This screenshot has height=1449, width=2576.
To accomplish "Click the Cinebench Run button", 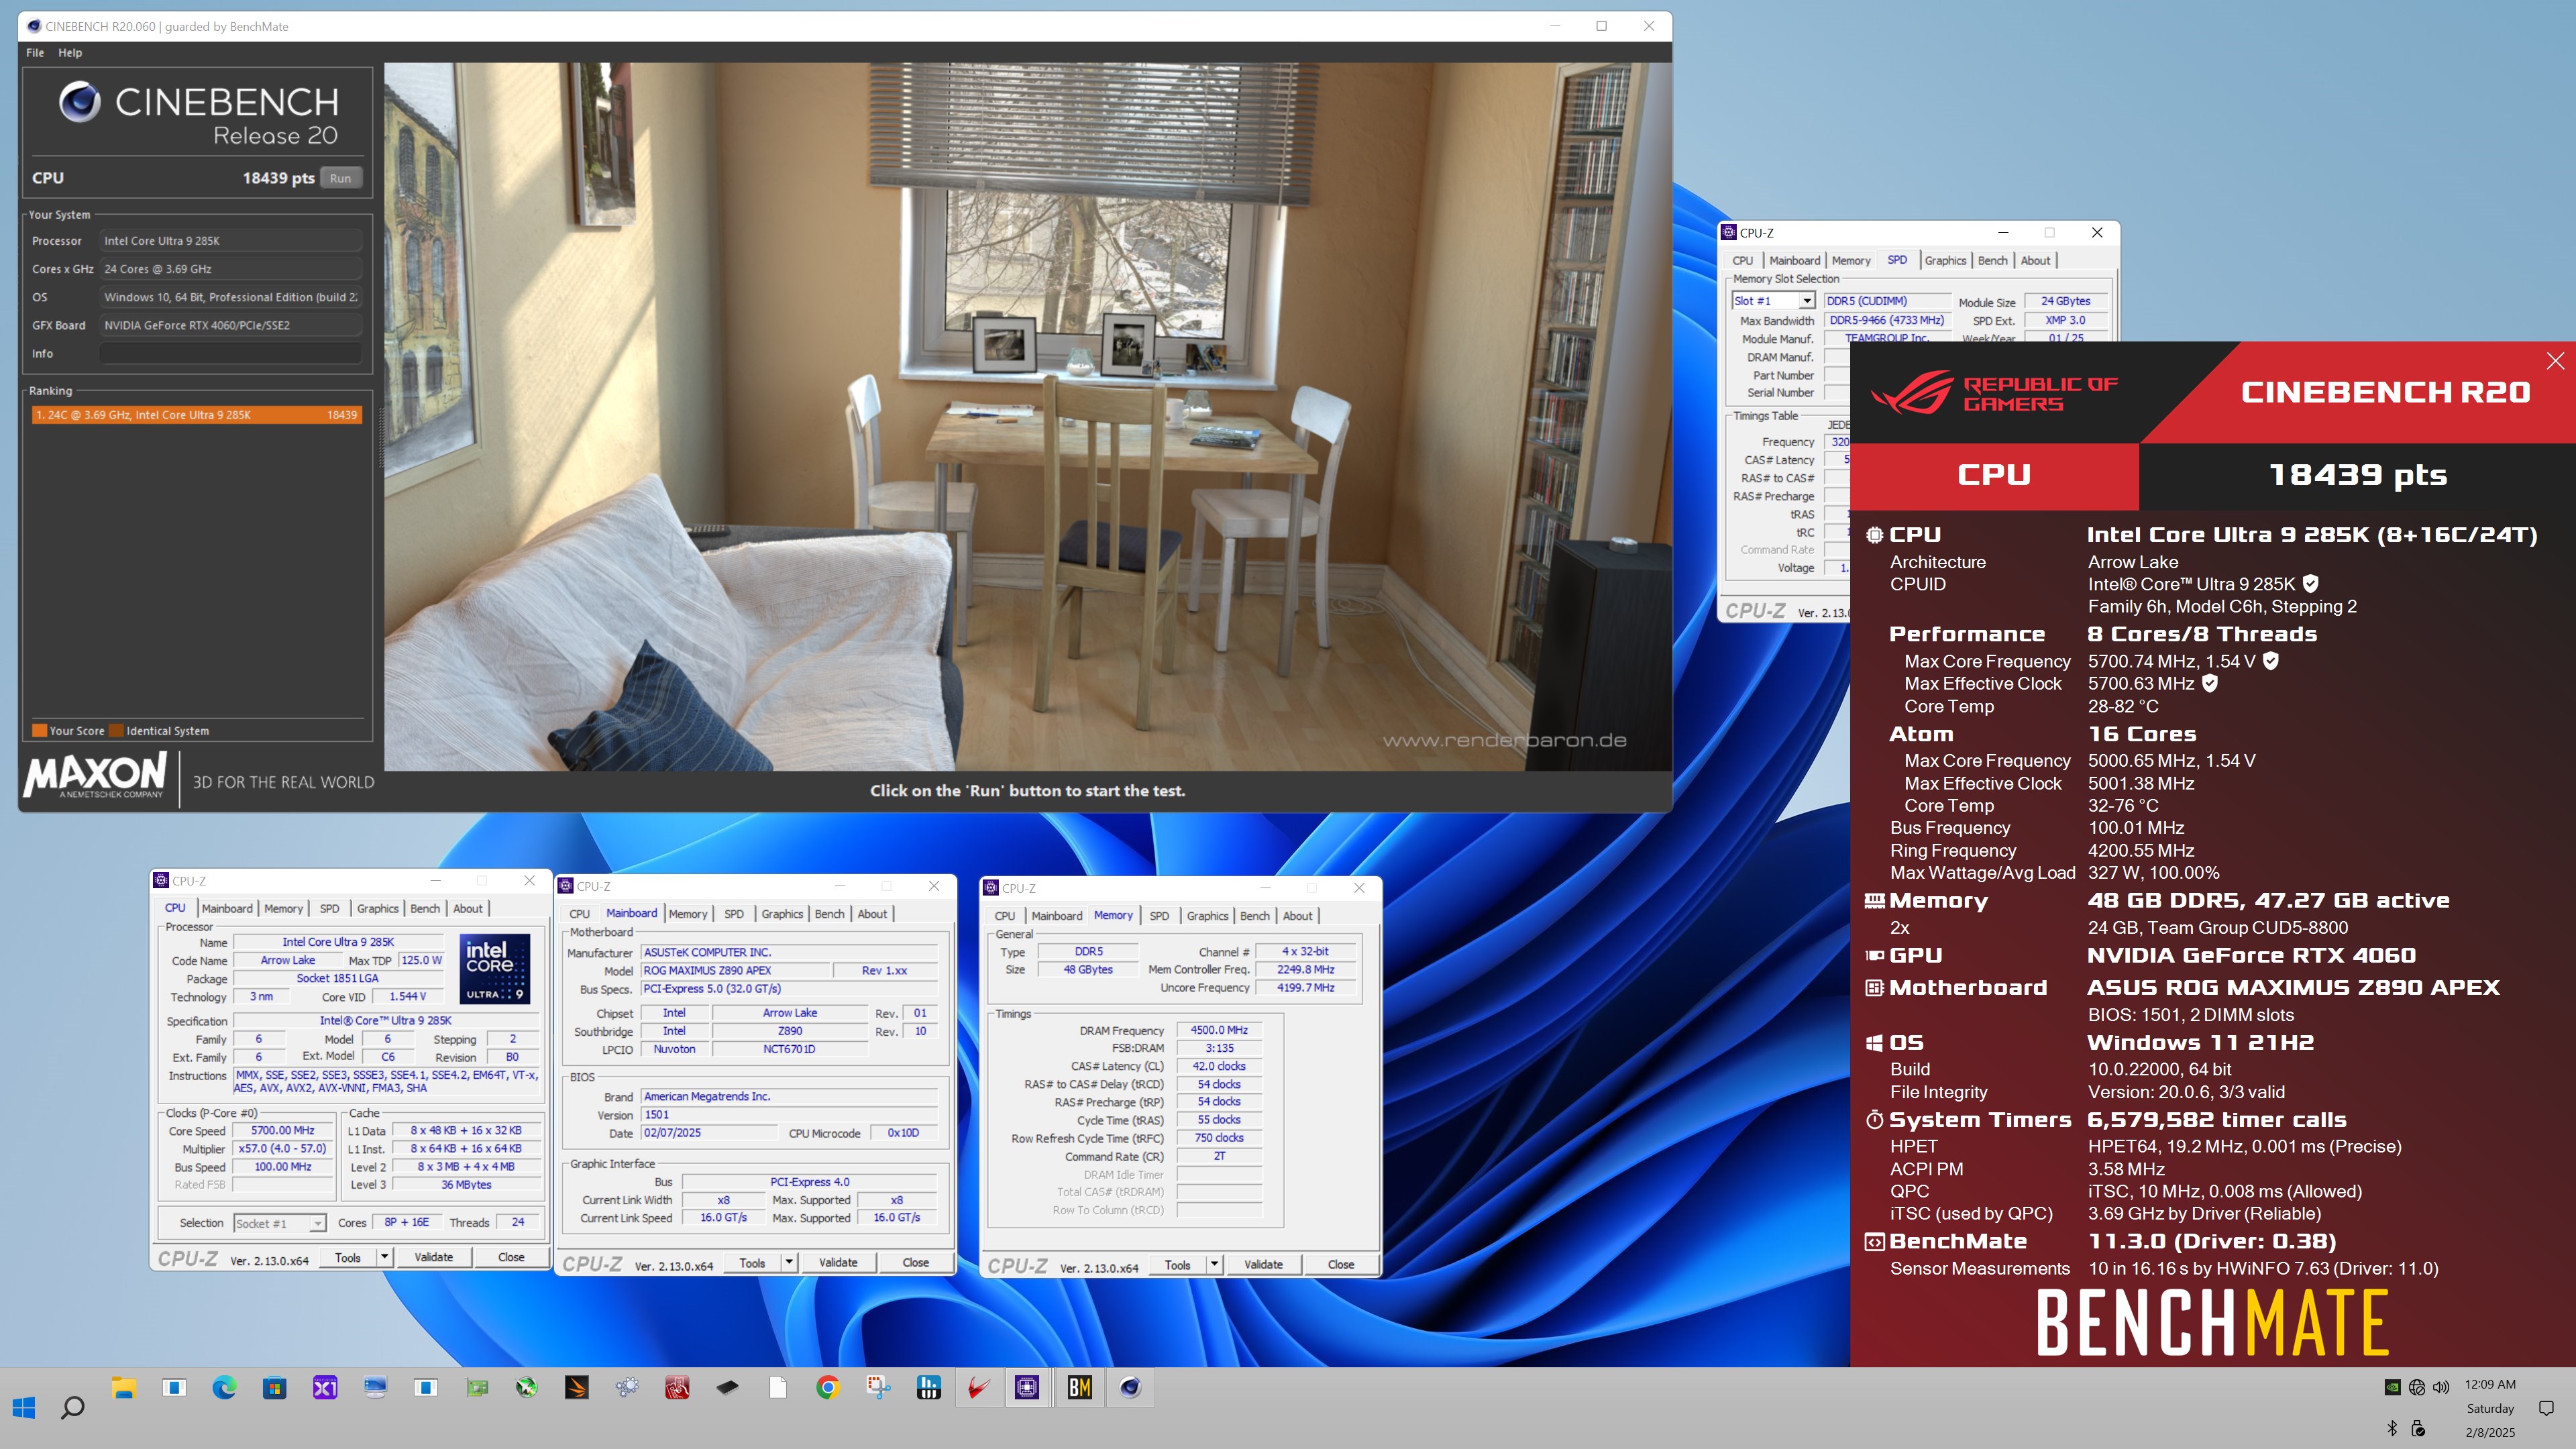I will click(x=341, y=178).
